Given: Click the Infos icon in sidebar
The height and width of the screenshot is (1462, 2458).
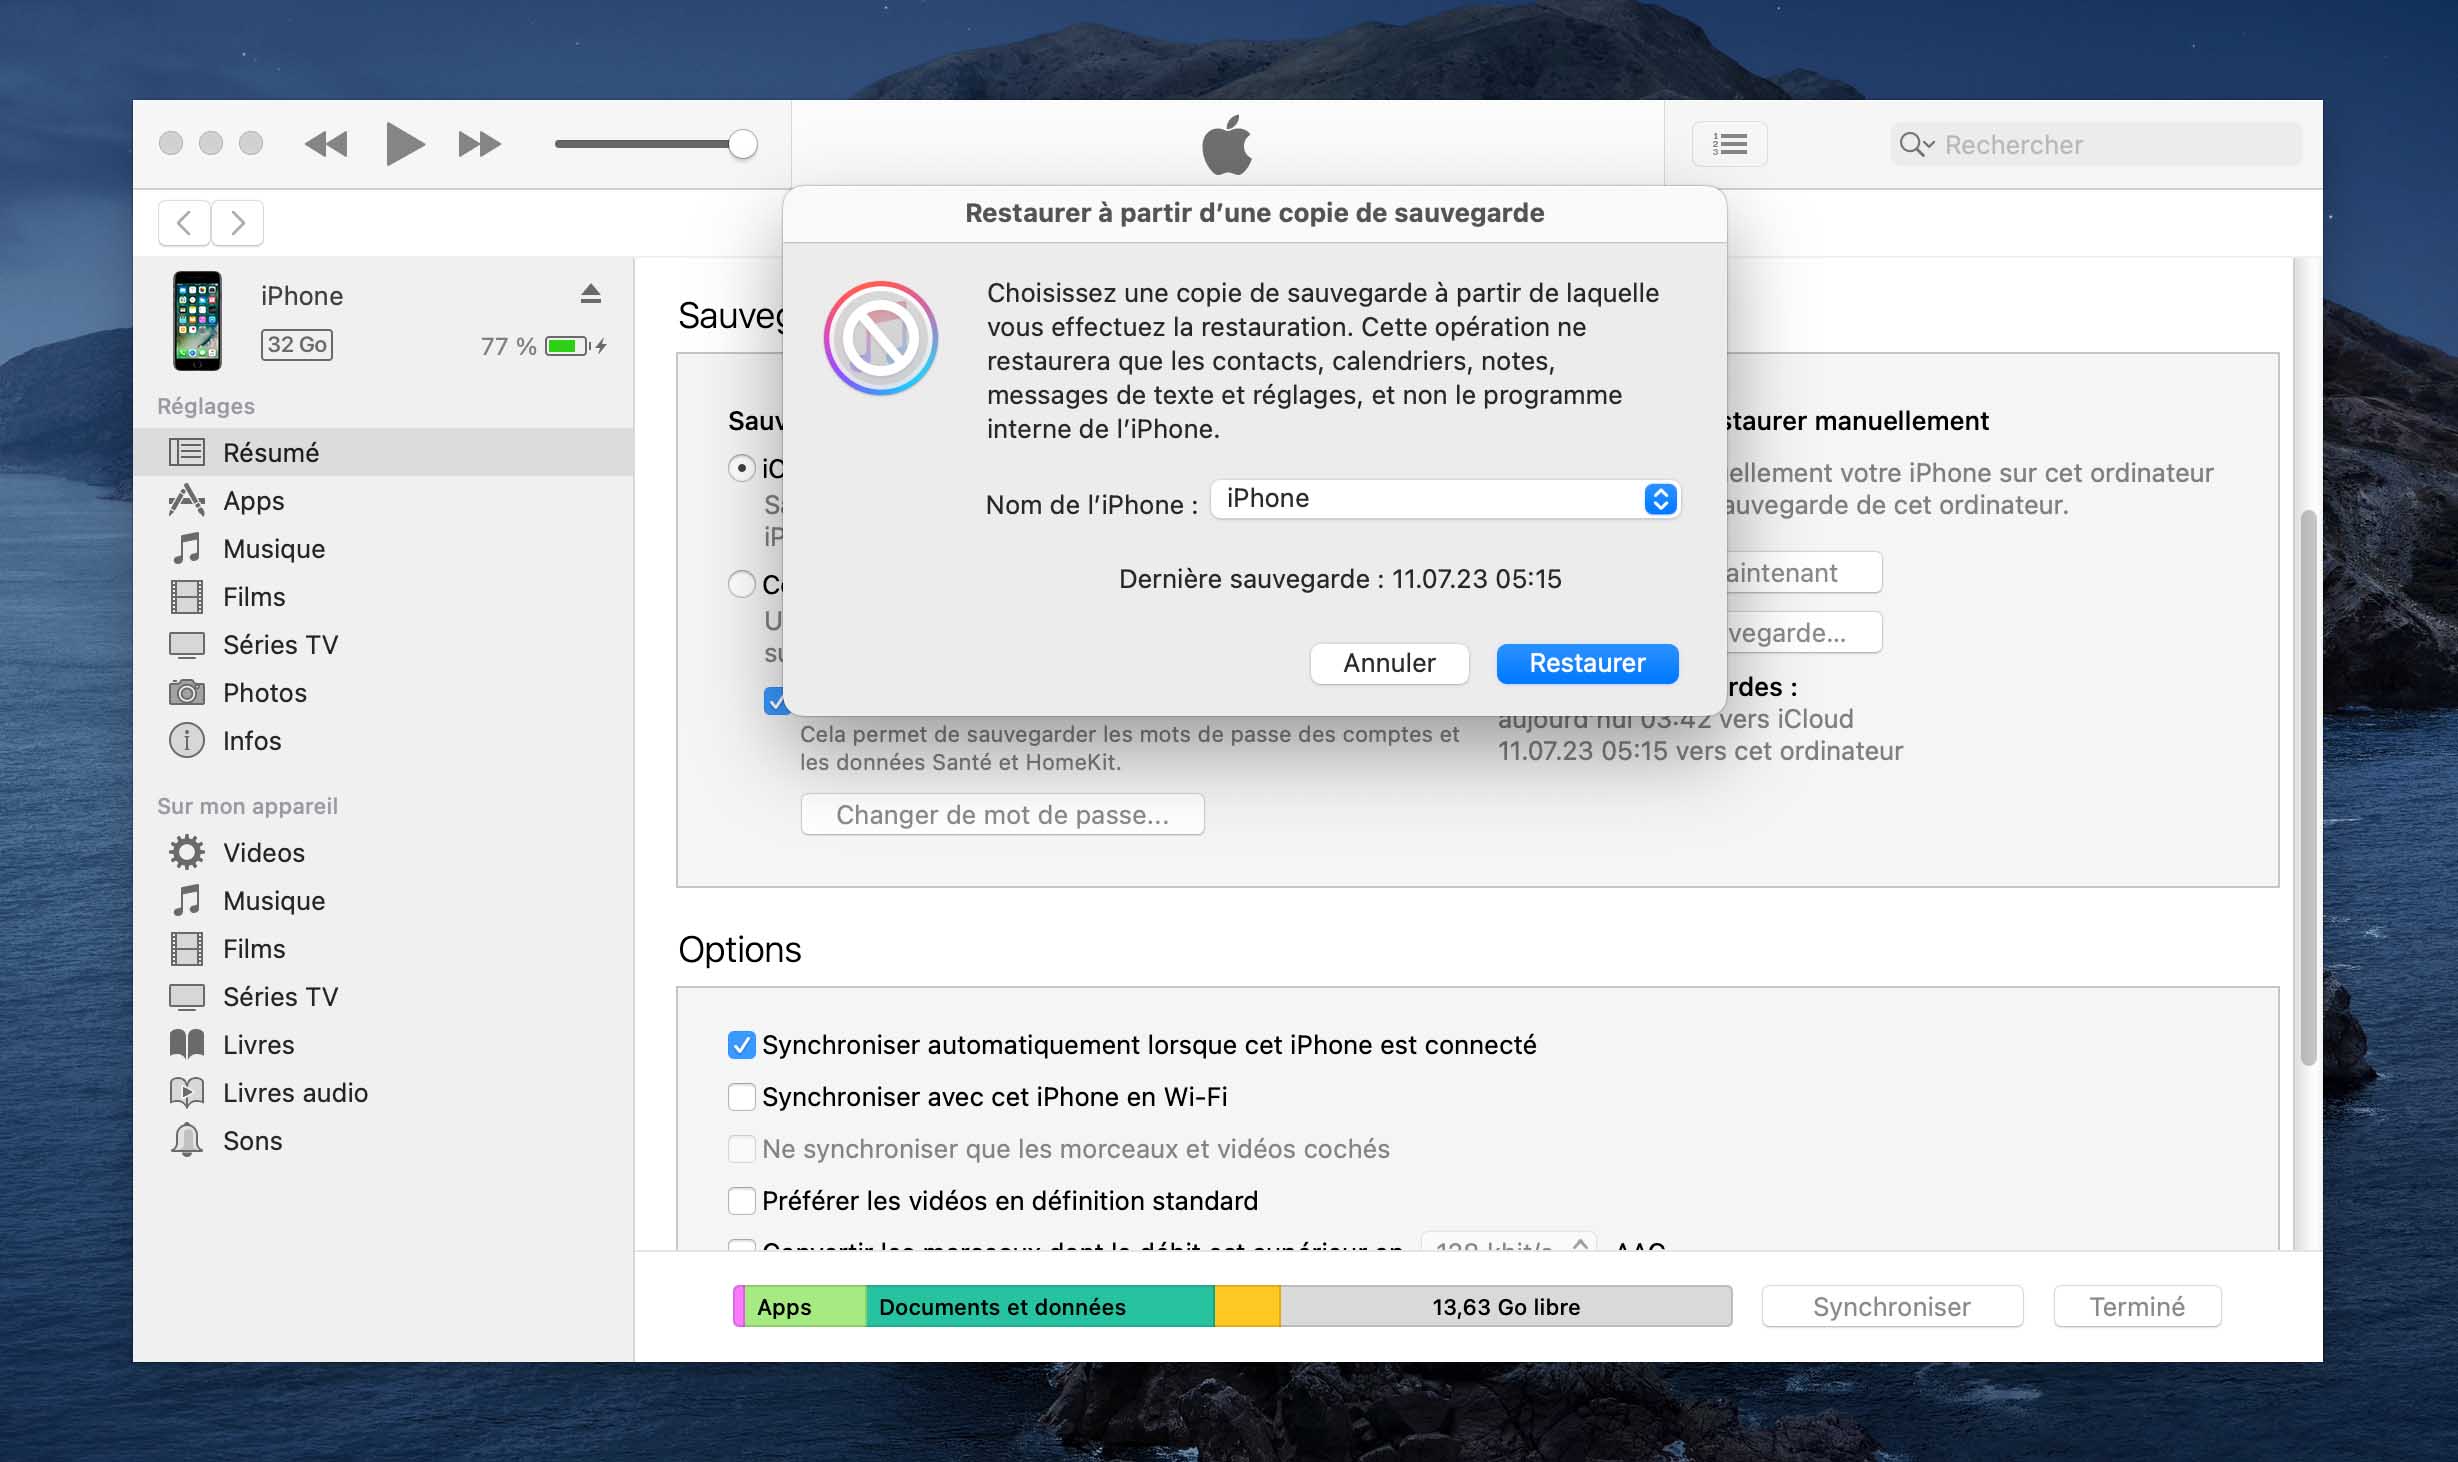Looking at the screenshot, I should pos(187,740).
